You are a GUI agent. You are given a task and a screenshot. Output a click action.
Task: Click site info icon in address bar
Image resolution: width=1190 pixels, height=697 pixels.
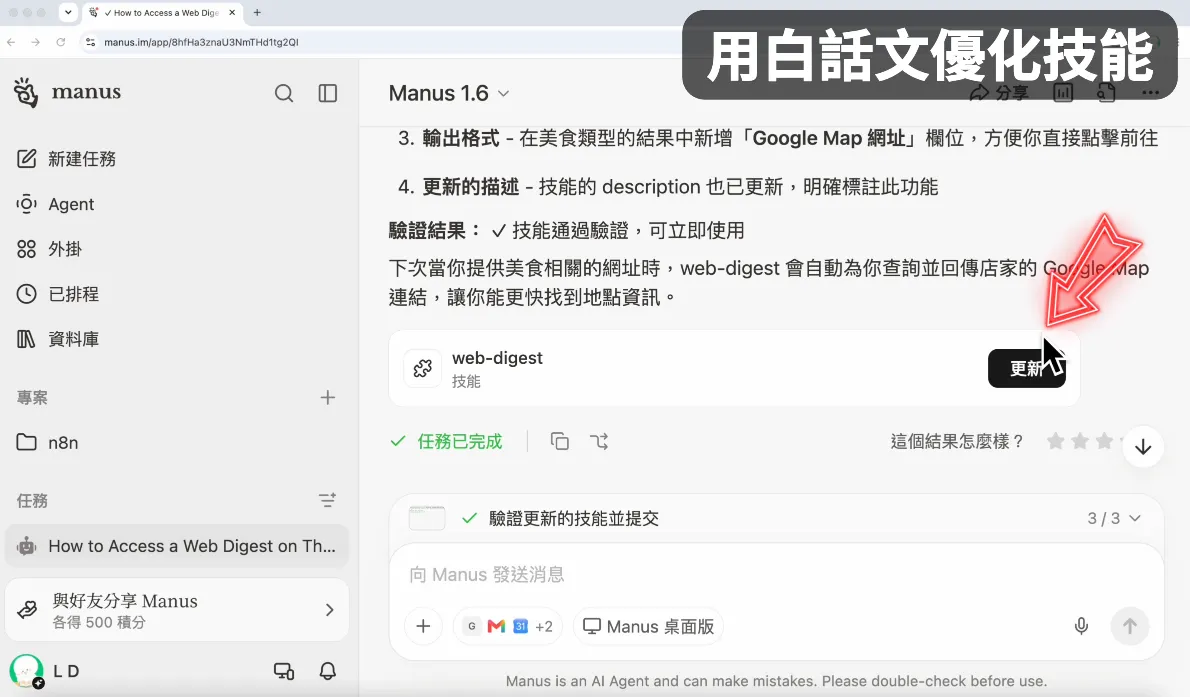[90, 42]
